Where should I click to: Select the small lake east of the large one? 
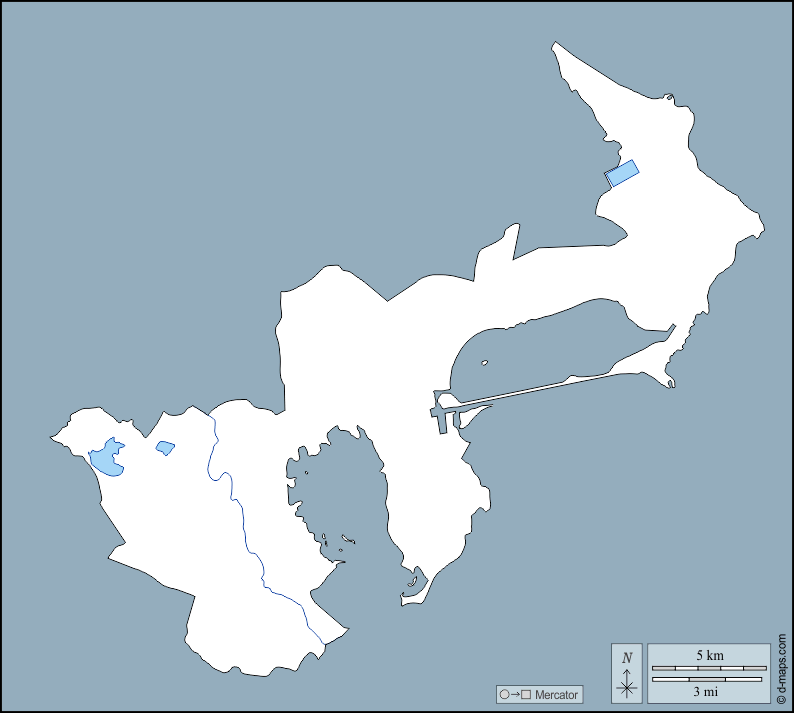click(x=165, y=448)
